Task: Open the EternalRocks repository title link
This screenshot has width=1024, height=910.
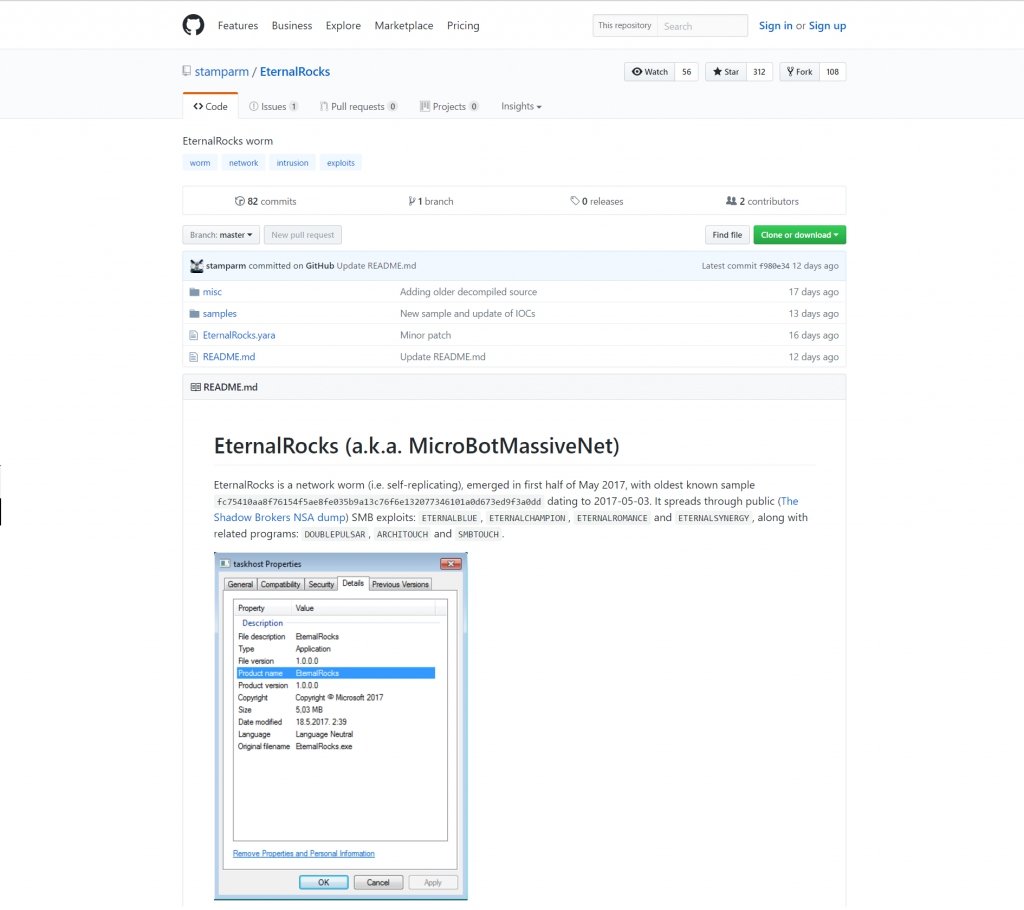Action: point(295,71)
